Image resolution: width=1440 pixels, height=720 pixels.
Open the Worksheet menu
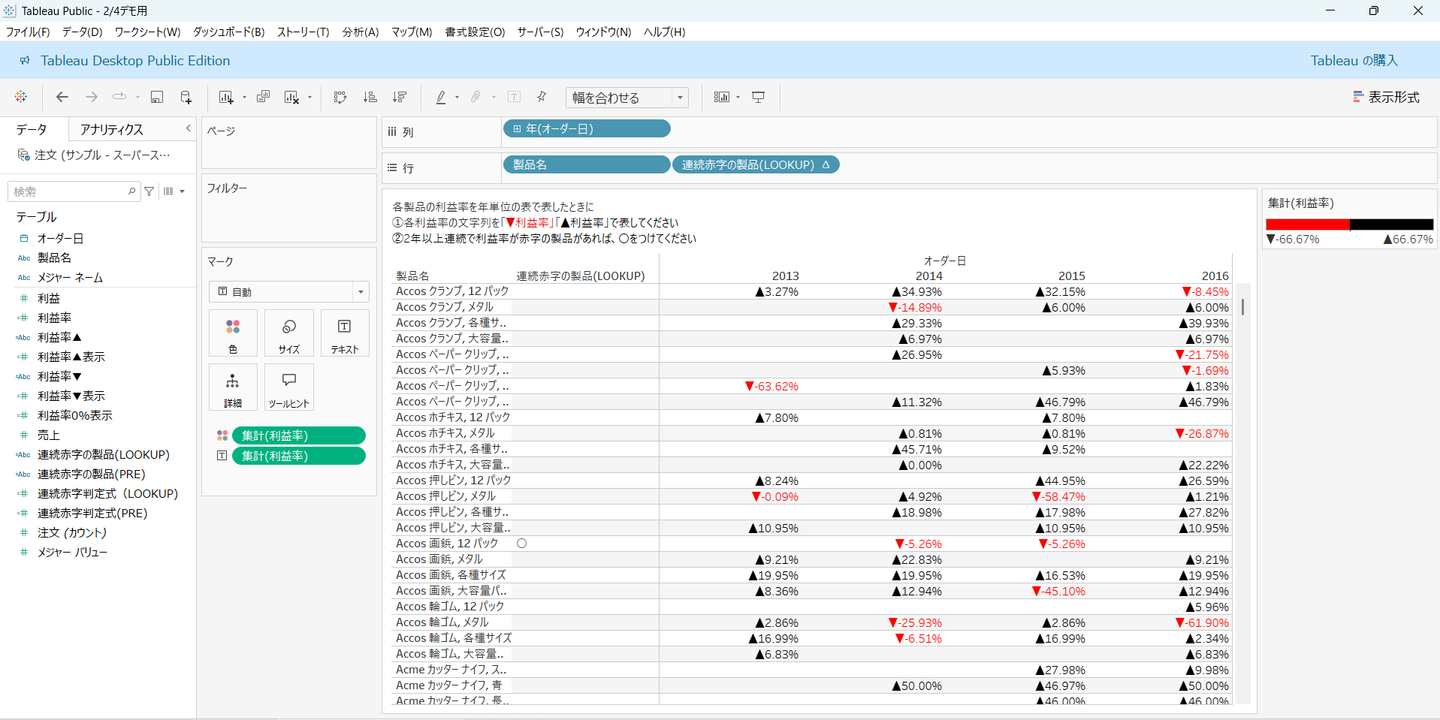[147, 32]
